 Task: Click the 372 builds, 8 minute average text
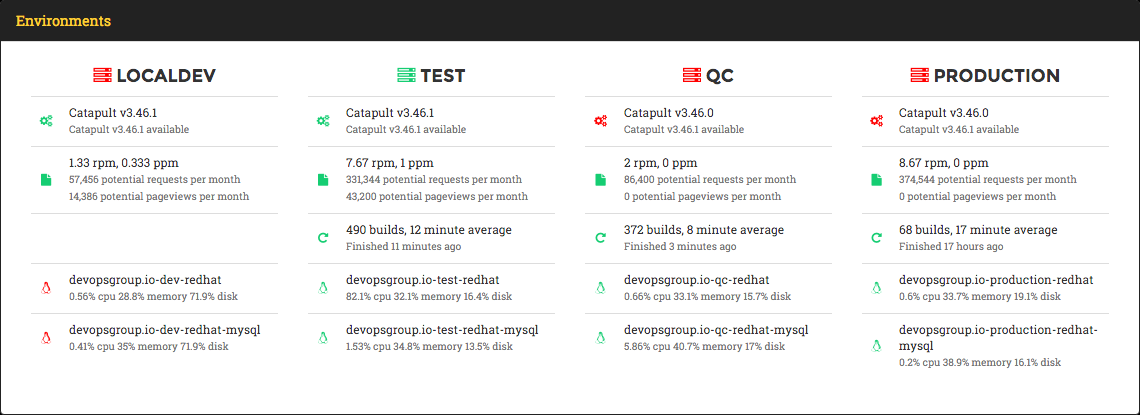tap(704, 230)
